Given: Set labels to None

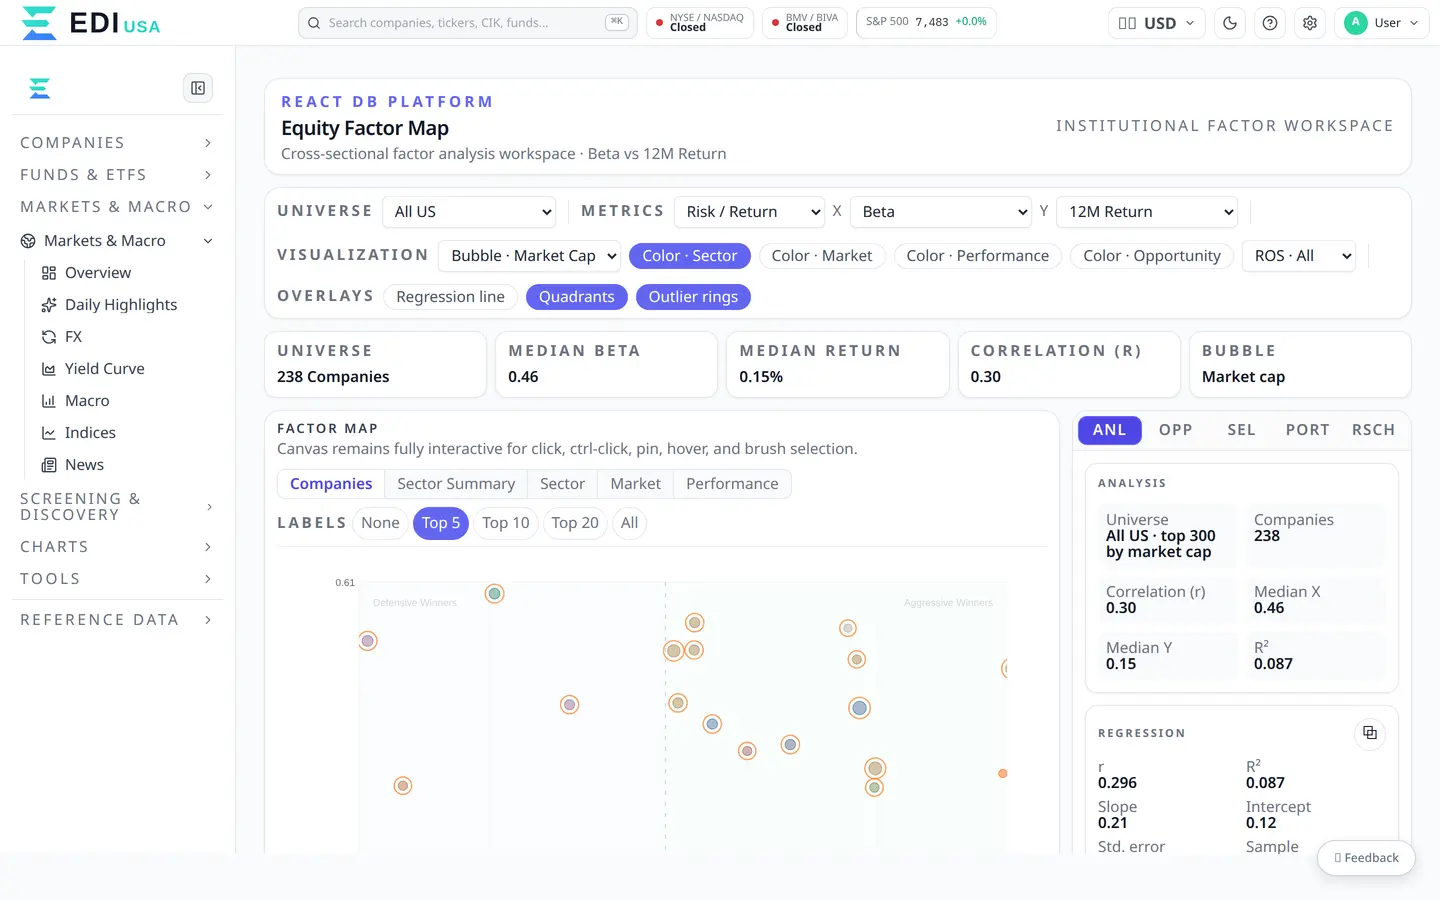Looking at the screenshot, I should coord(380,523).
